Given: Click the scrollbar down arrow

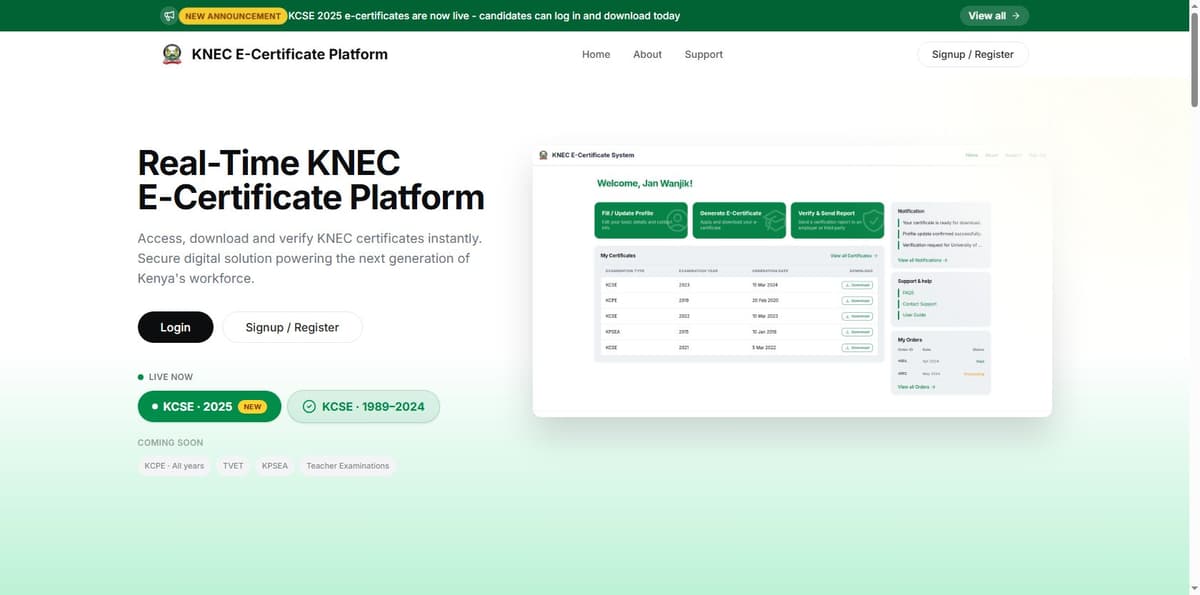Looking at the screenshot, I should pyautogui.click(x=1193, y=588).
